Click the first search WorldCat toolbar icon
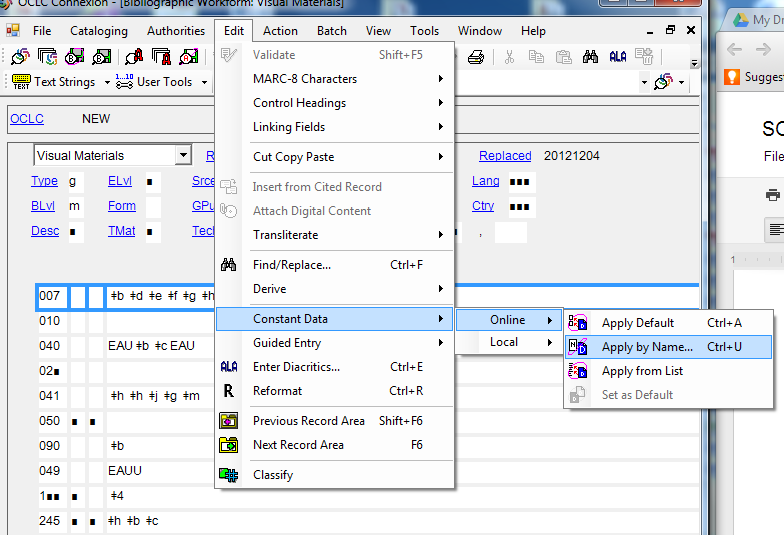This screenshot has height=535, width=784. (x=20, y=57)
